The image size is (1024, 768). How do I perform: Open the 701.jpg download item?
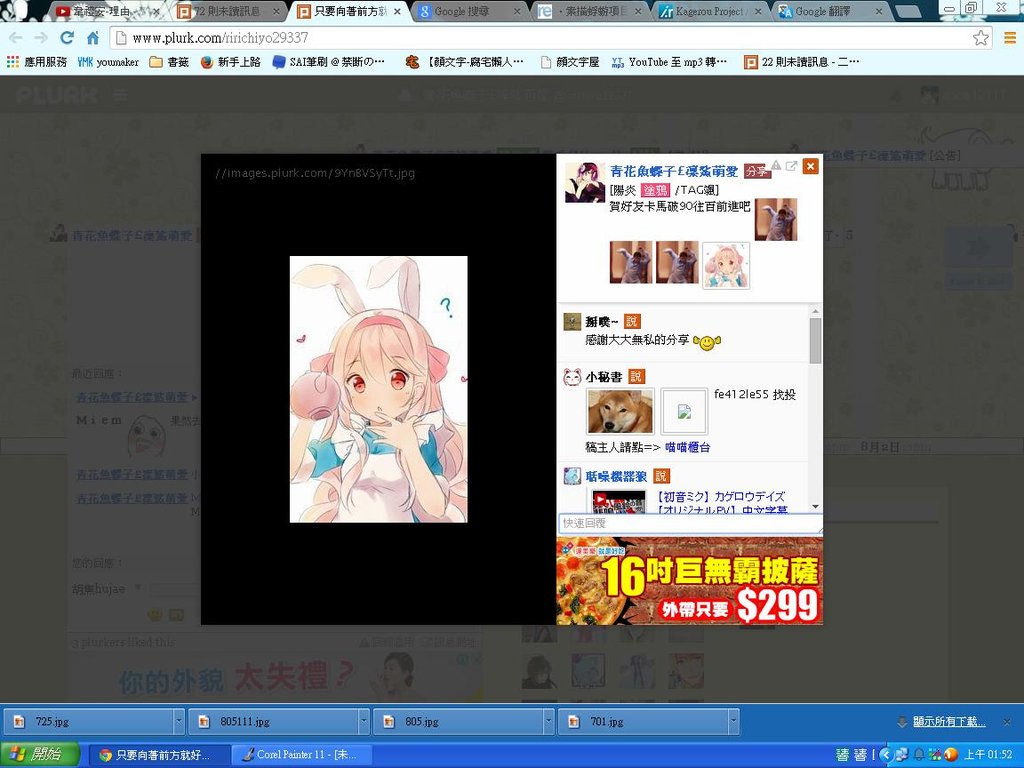click(643, 722)
